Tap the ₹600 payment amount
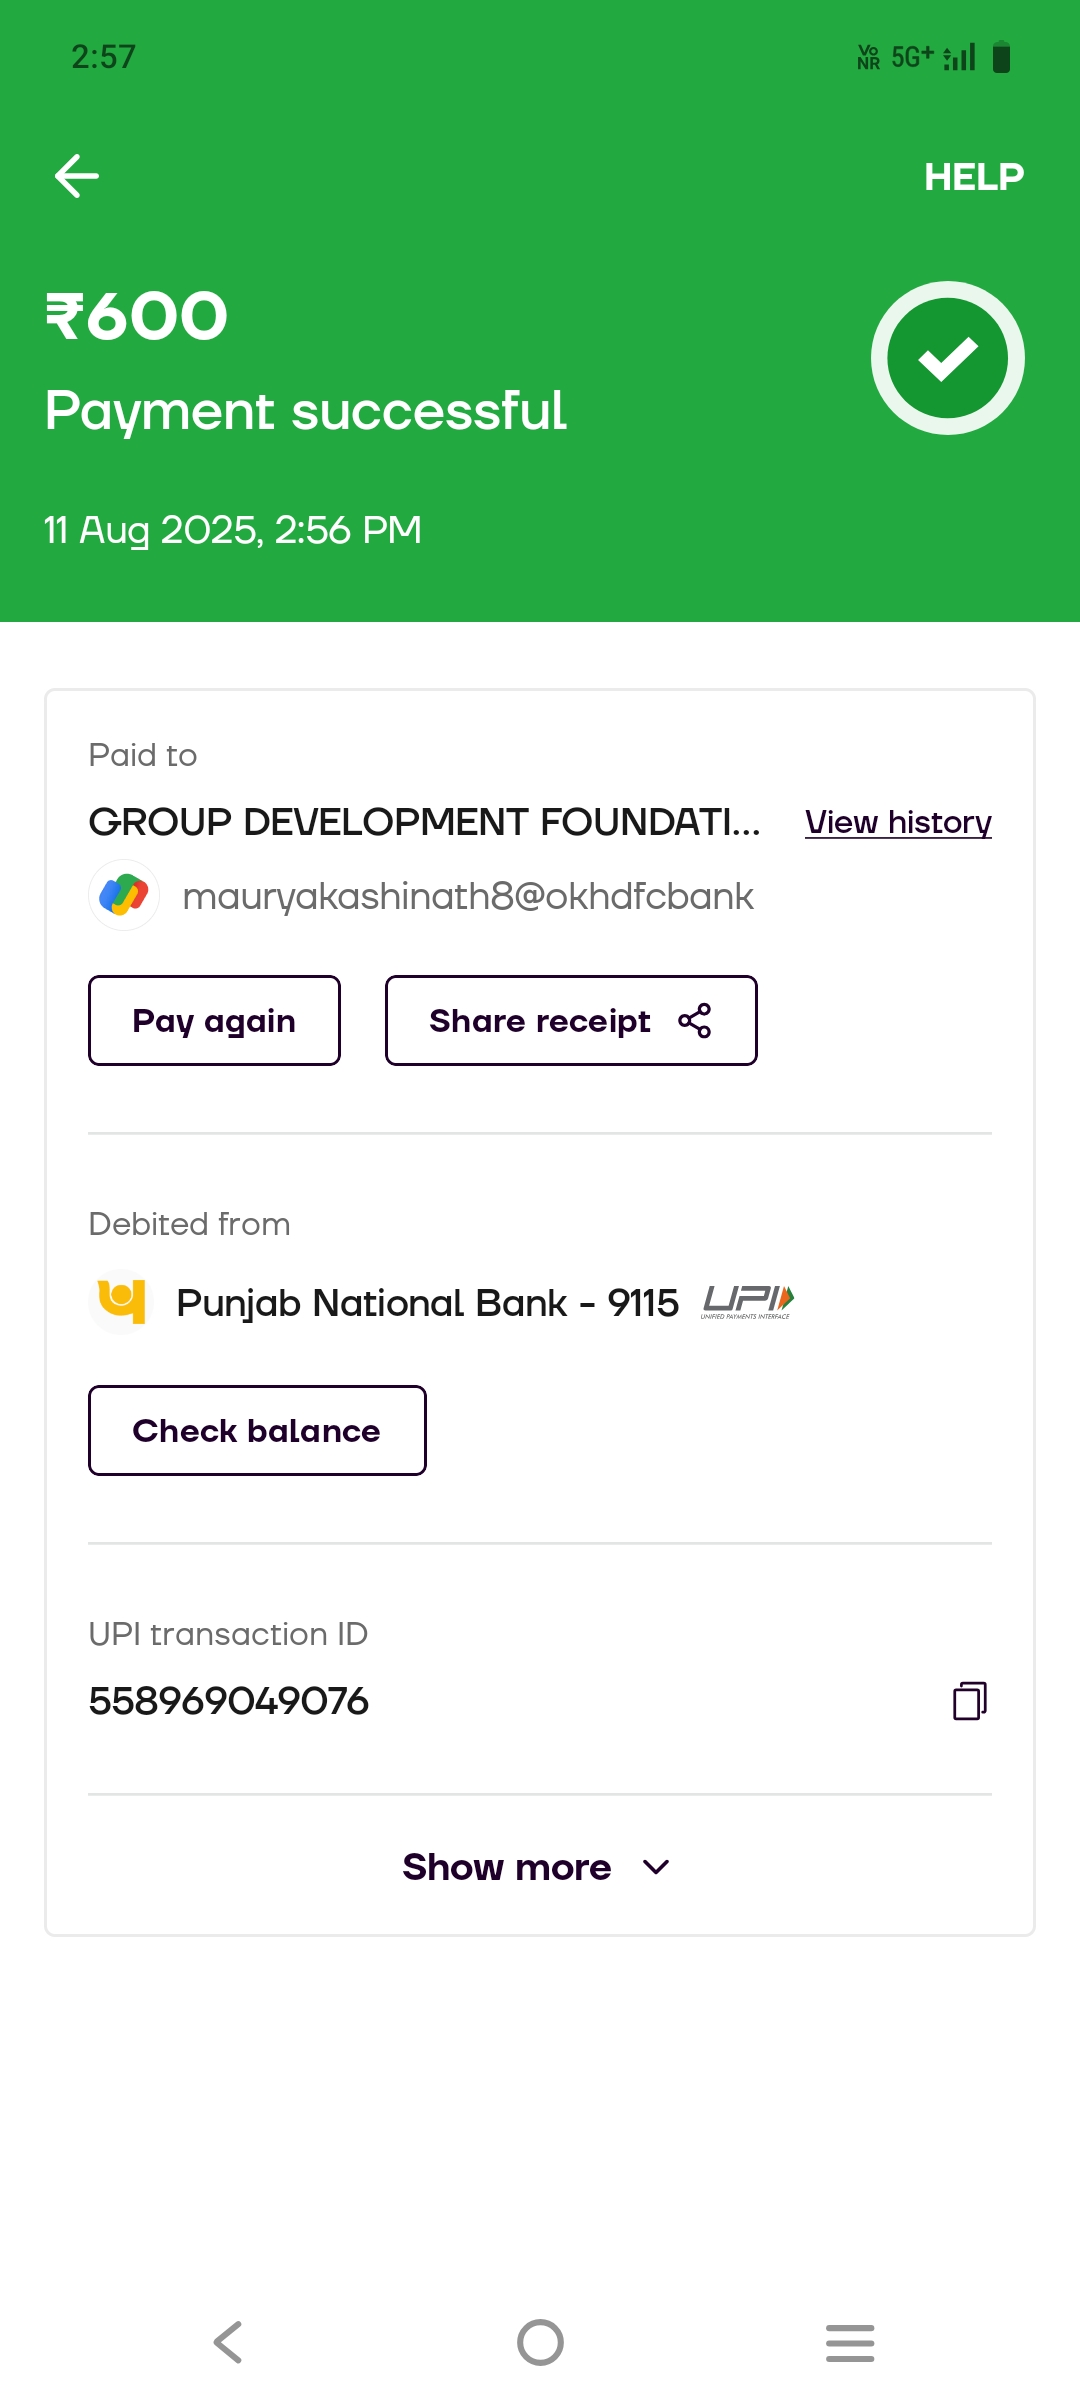 (137, 316)
